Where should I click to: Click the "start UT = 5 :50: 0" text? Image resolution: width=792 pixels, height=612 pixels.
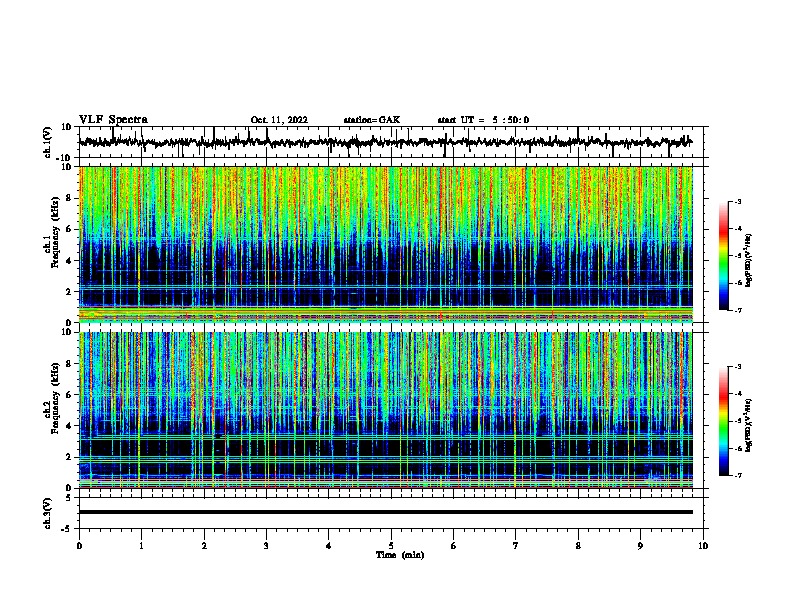pyautogui.click(x=483, y=120)
